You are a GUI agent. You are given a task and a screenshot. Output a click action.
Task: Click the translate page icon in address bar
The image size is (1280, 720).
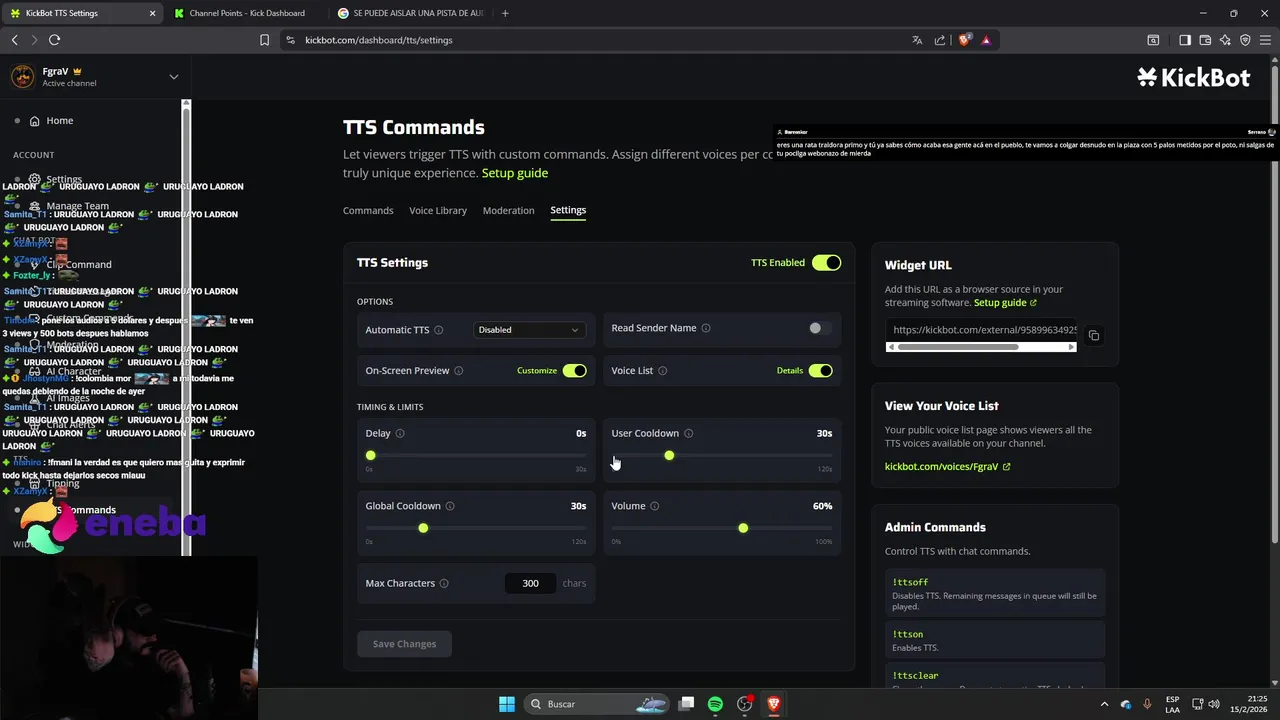[917, 40]
